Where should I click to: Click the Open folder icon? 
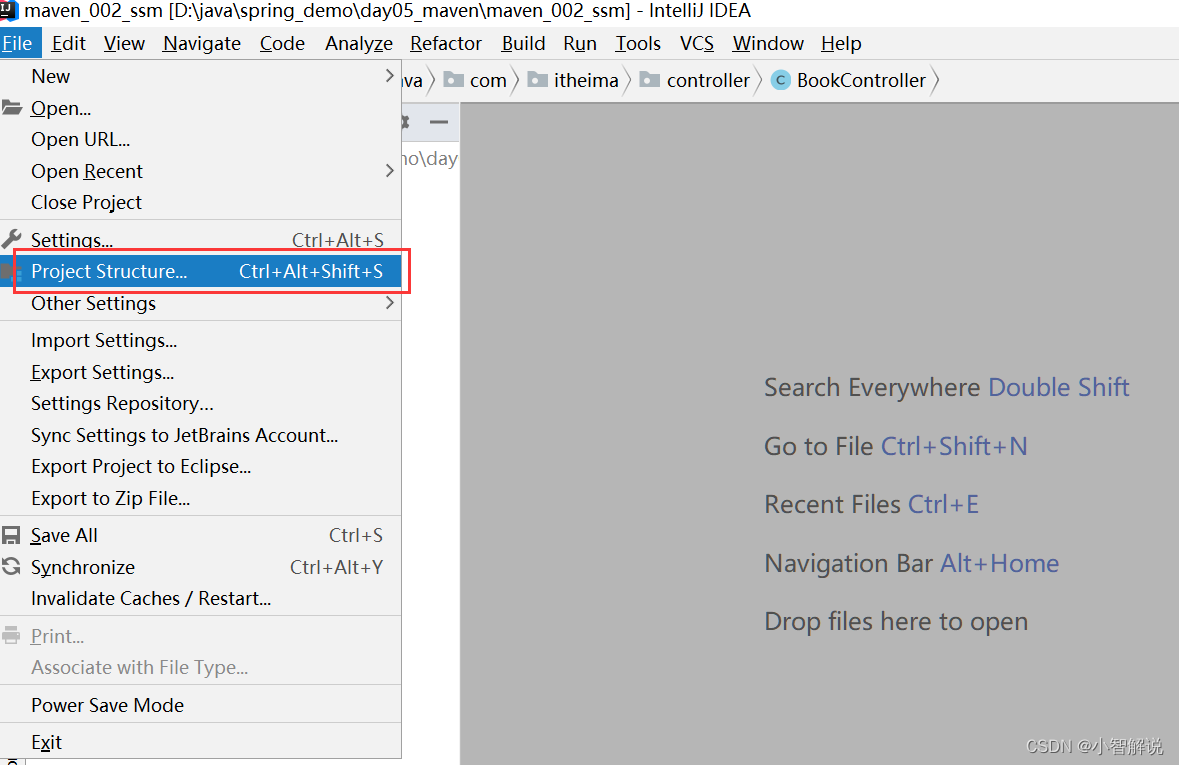[x=11, y=108]
